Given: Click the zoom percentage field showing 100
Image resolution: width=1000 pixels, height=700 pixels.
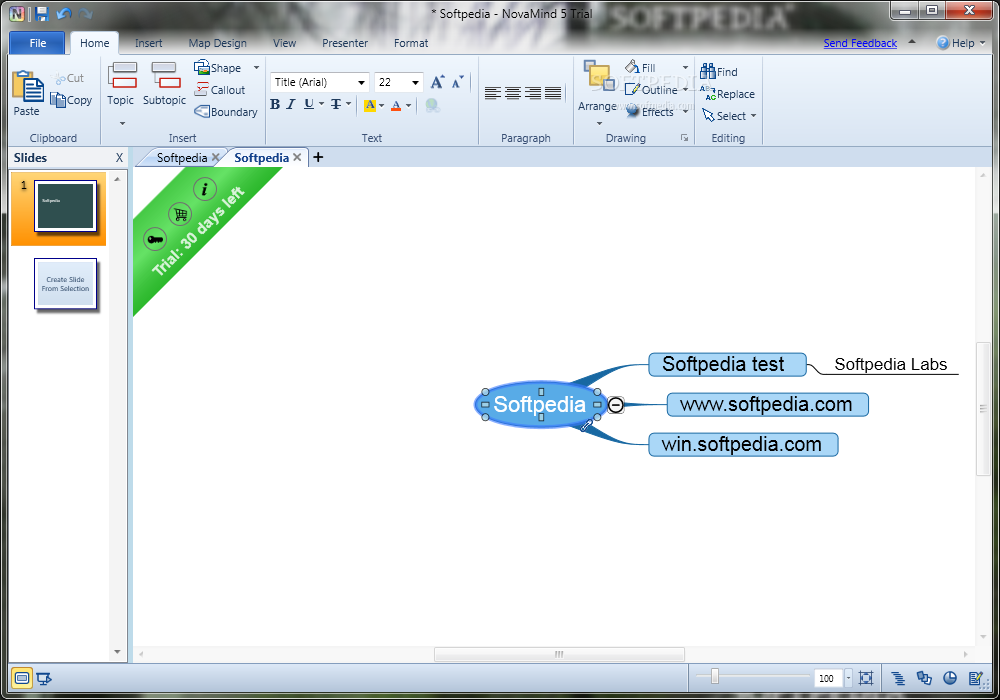Looking at the screenshot, I should tap(827, 678).
